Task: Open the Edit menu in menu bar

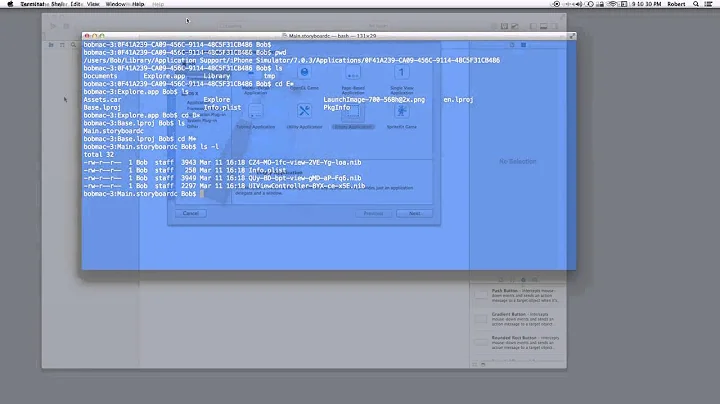Action: tap(76, 4)
